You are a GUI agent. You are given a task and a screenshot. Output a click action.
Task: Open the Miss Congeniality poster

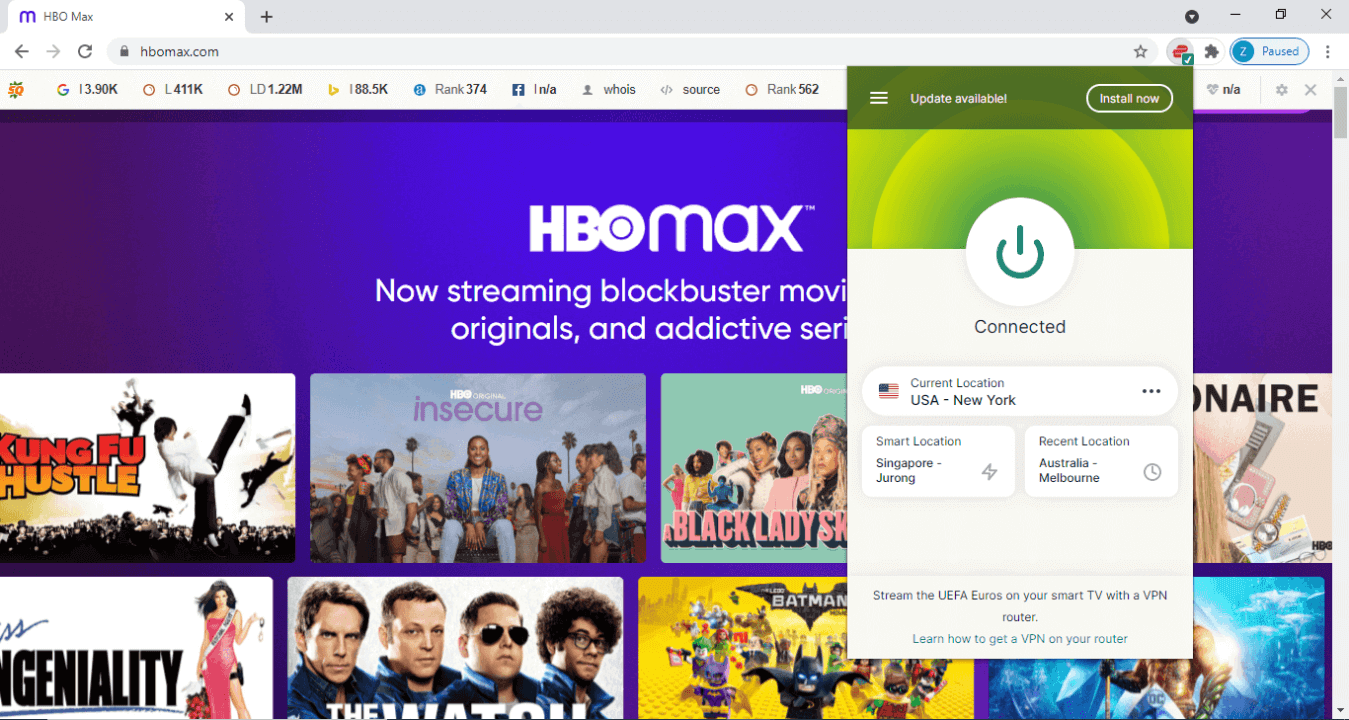point(136,648)
